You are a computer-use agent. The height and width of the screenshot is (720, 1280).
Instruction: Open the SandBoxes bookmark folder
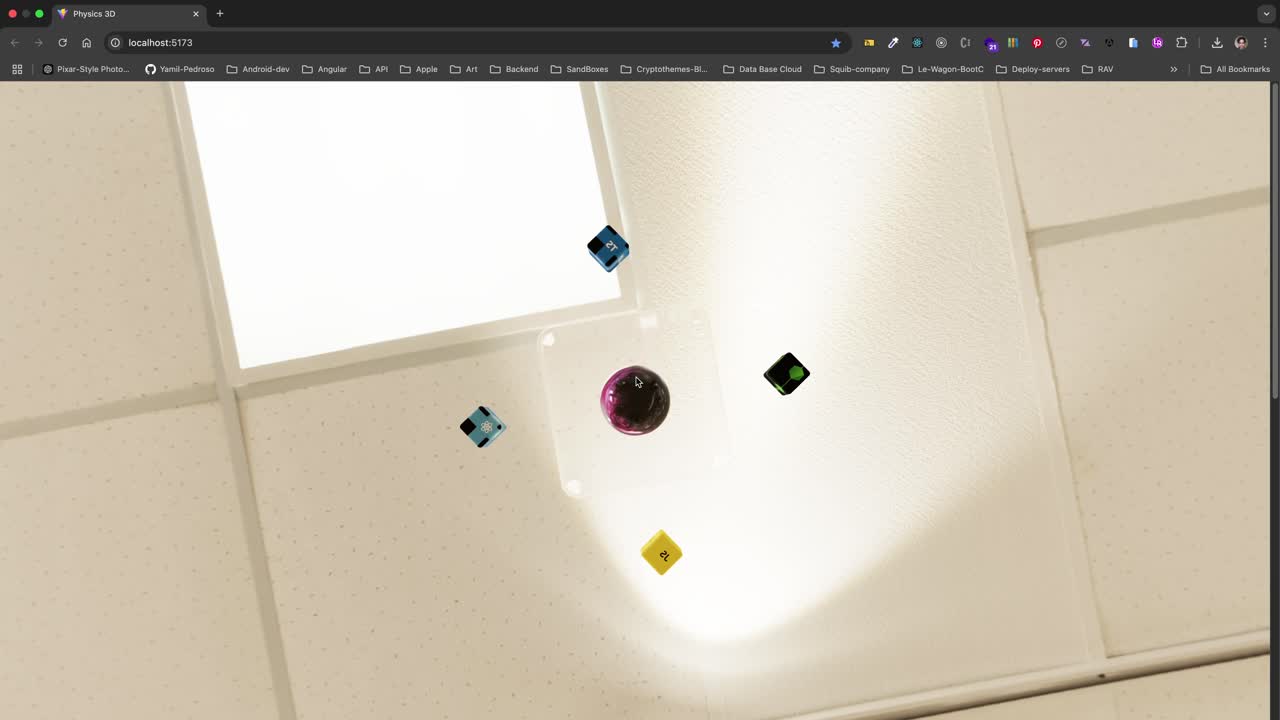click(x=579, y=69)
